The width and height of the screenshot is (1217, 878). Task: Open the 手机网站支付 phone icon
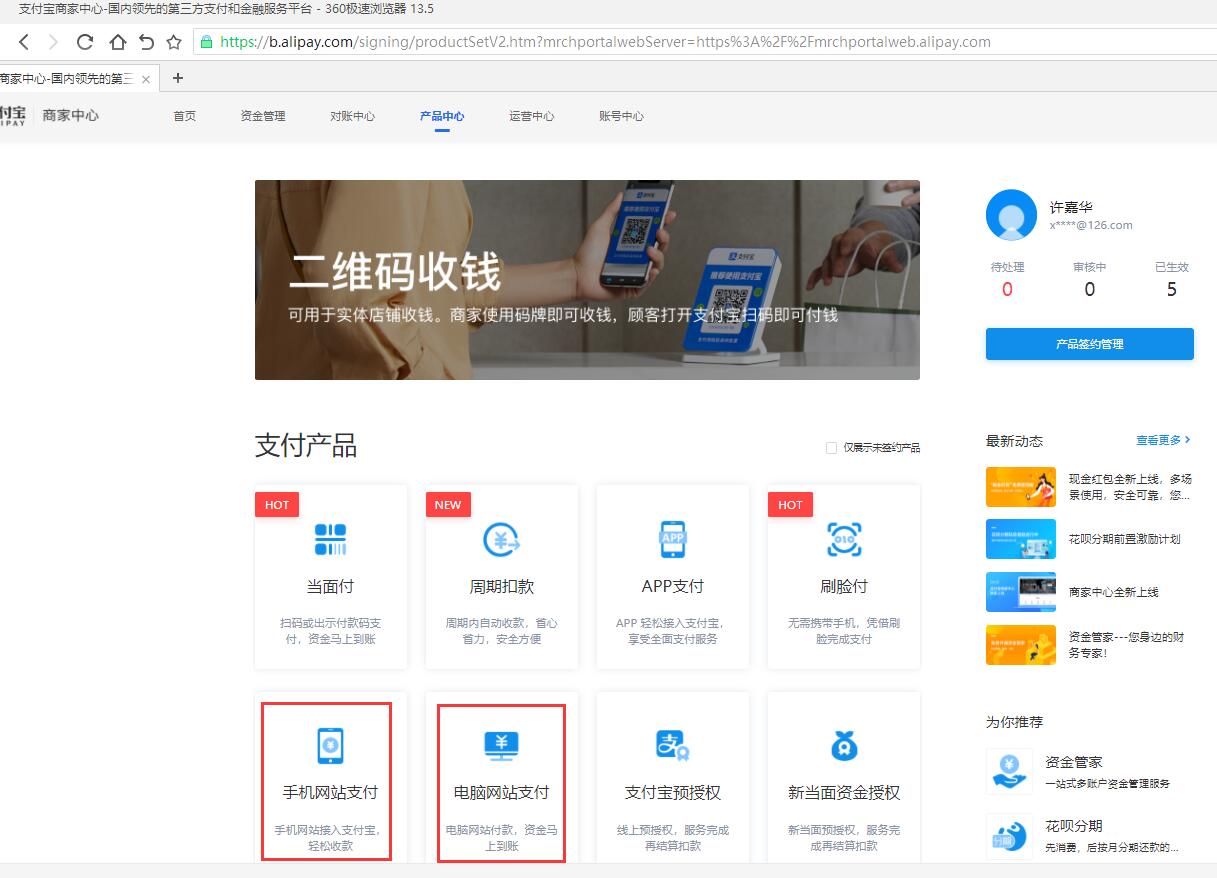[x=330, y=745]
